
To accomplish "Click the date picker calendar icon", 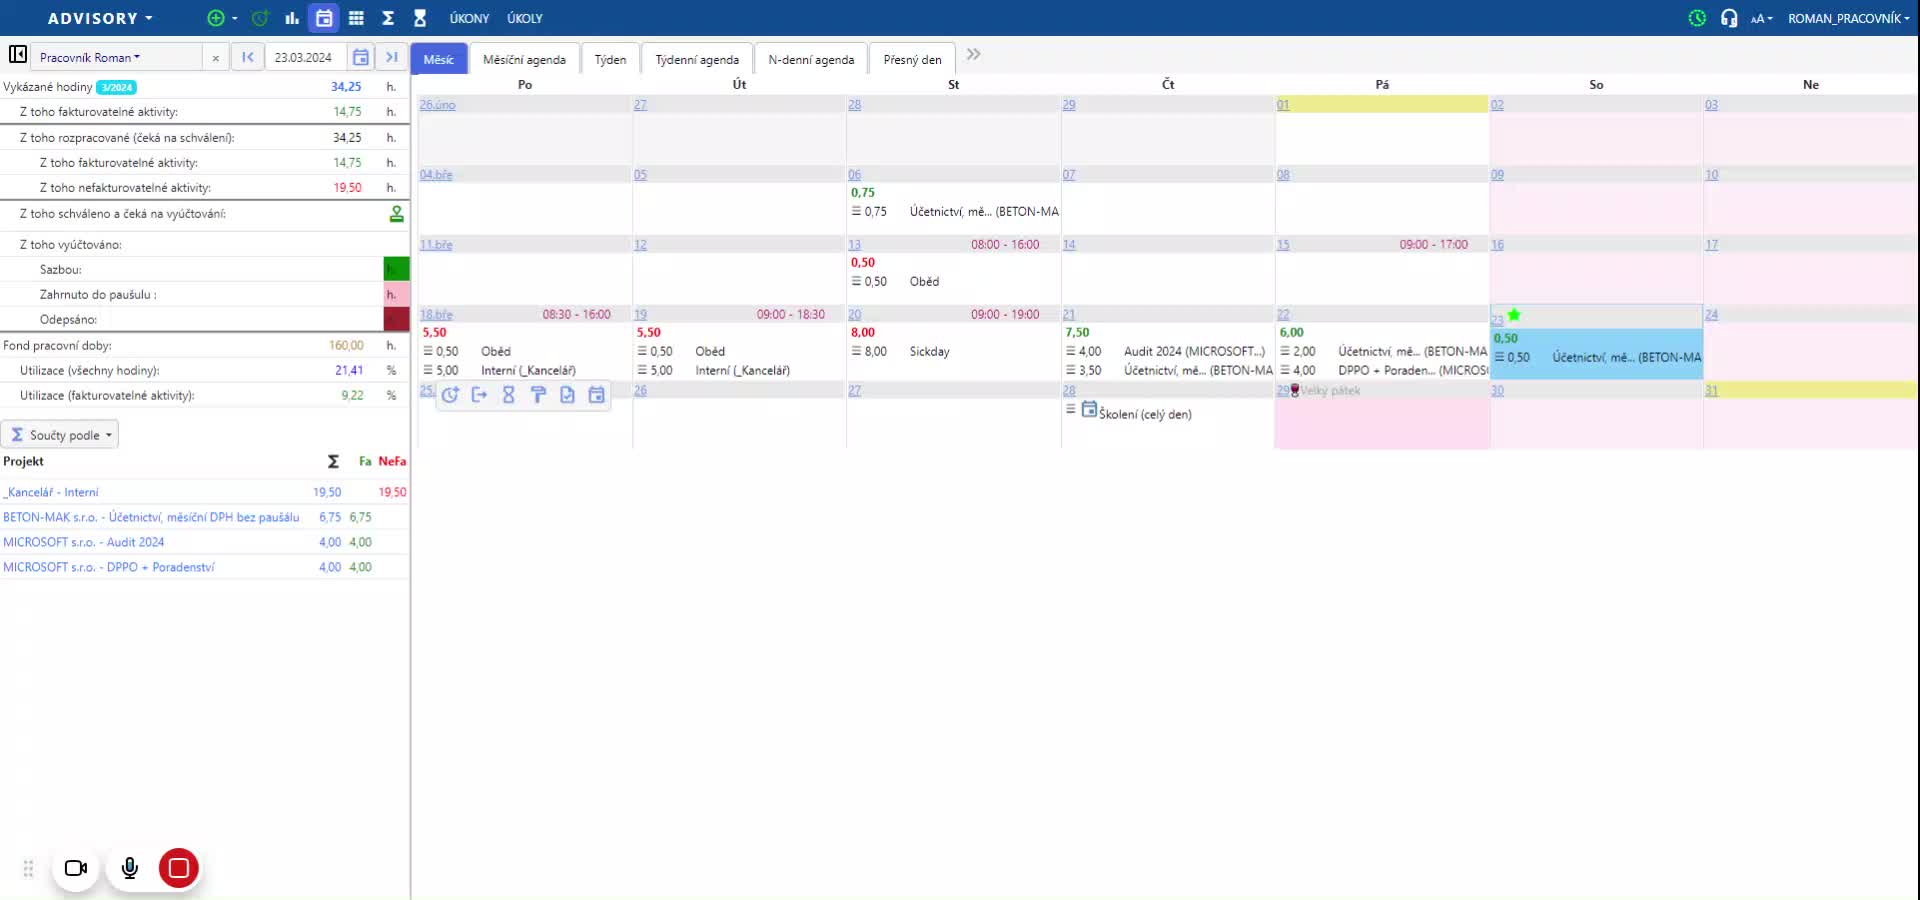I will point(361,58).
